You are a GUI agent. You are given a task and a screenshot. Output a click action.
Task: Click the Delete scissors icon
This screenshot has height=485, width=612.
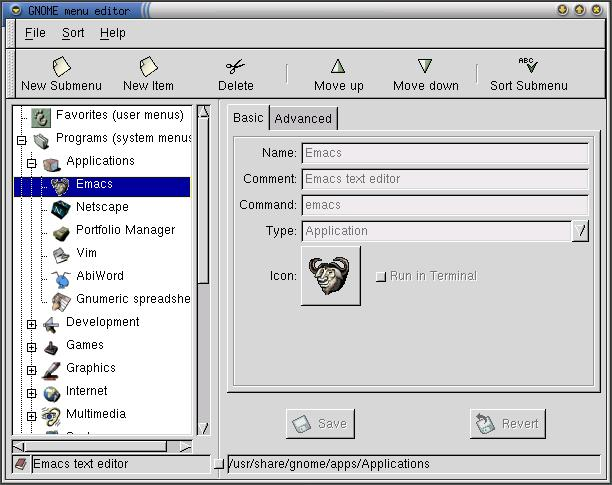pos(235,67)
